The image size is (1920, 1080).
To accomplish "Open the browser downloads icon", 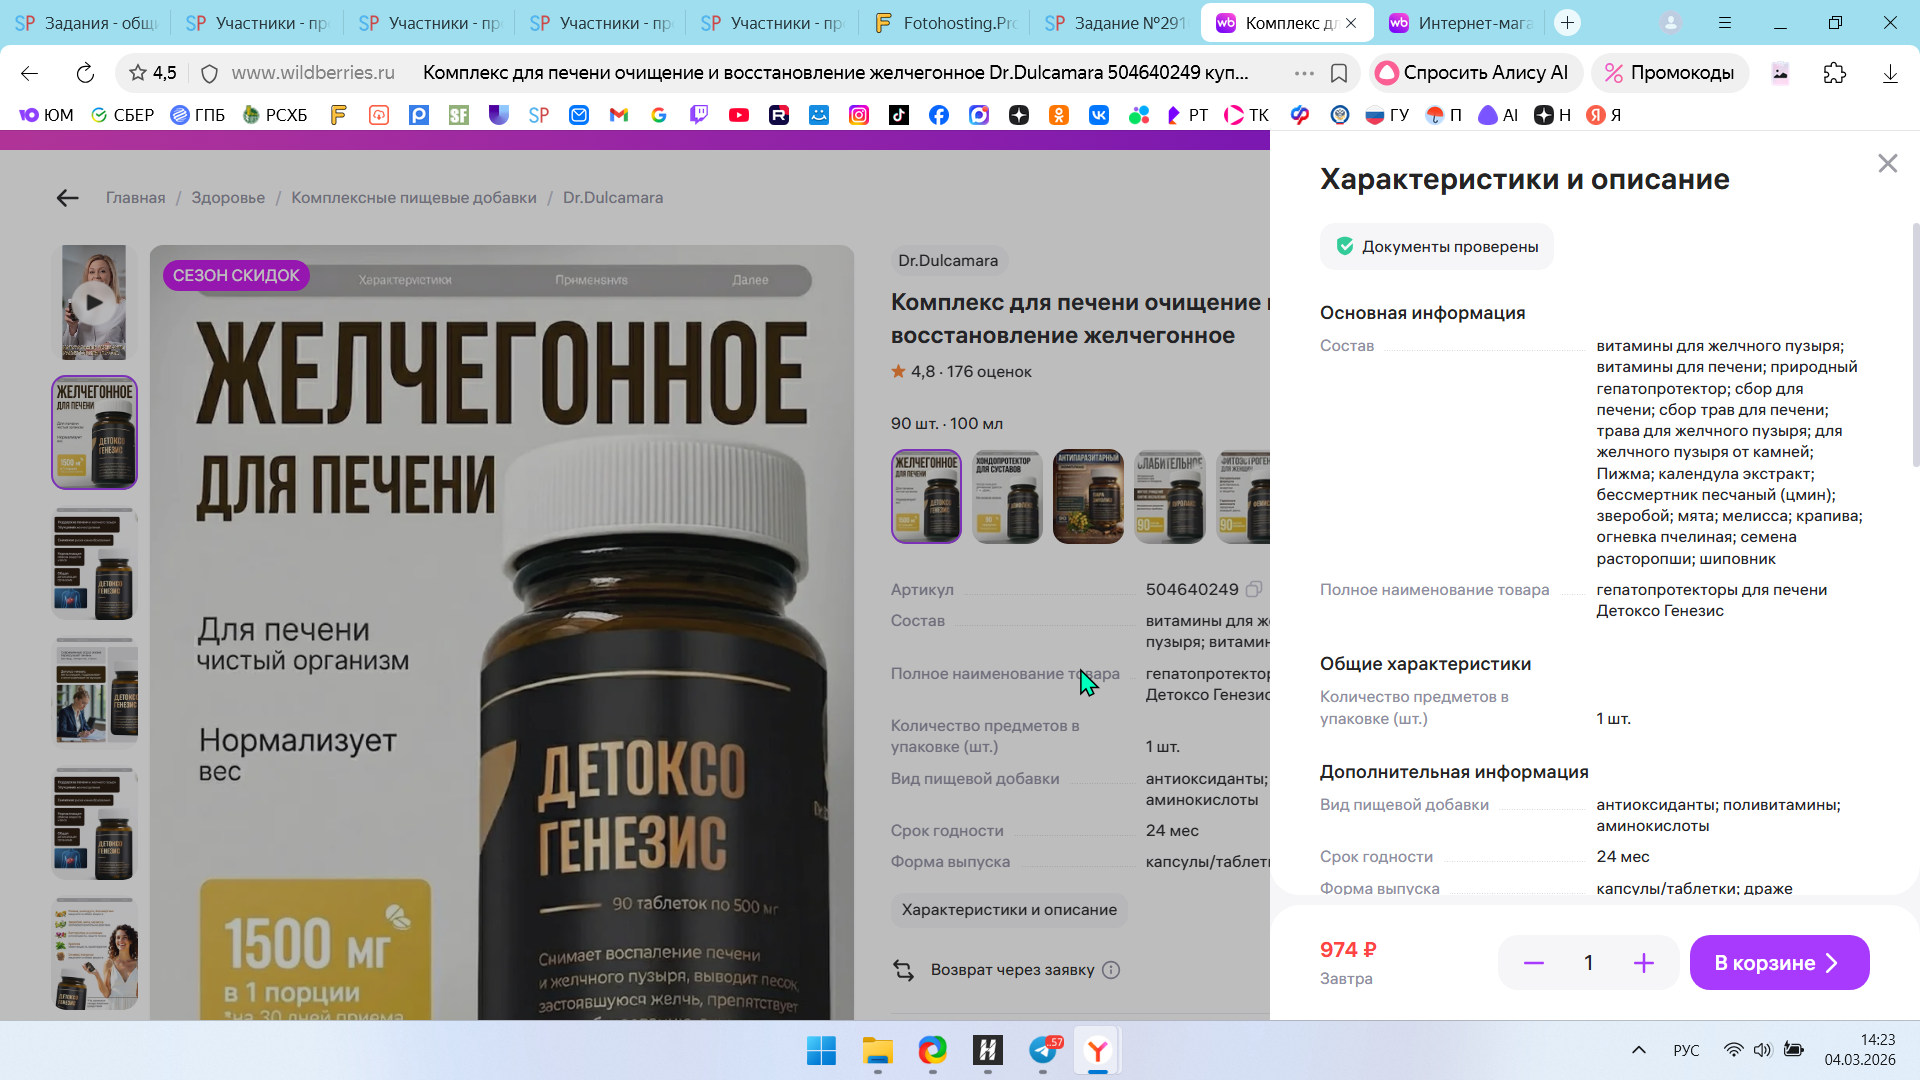I will coord(1889,73).
